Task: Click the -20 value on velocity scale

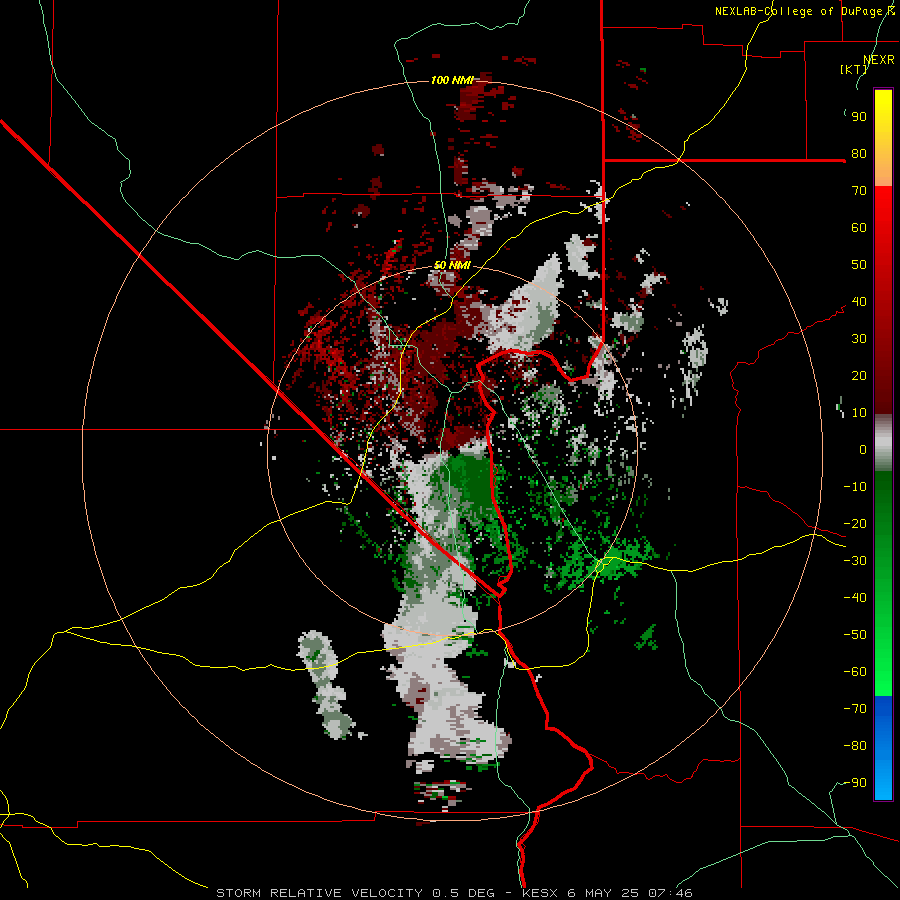Action: [x=855, y=524]
